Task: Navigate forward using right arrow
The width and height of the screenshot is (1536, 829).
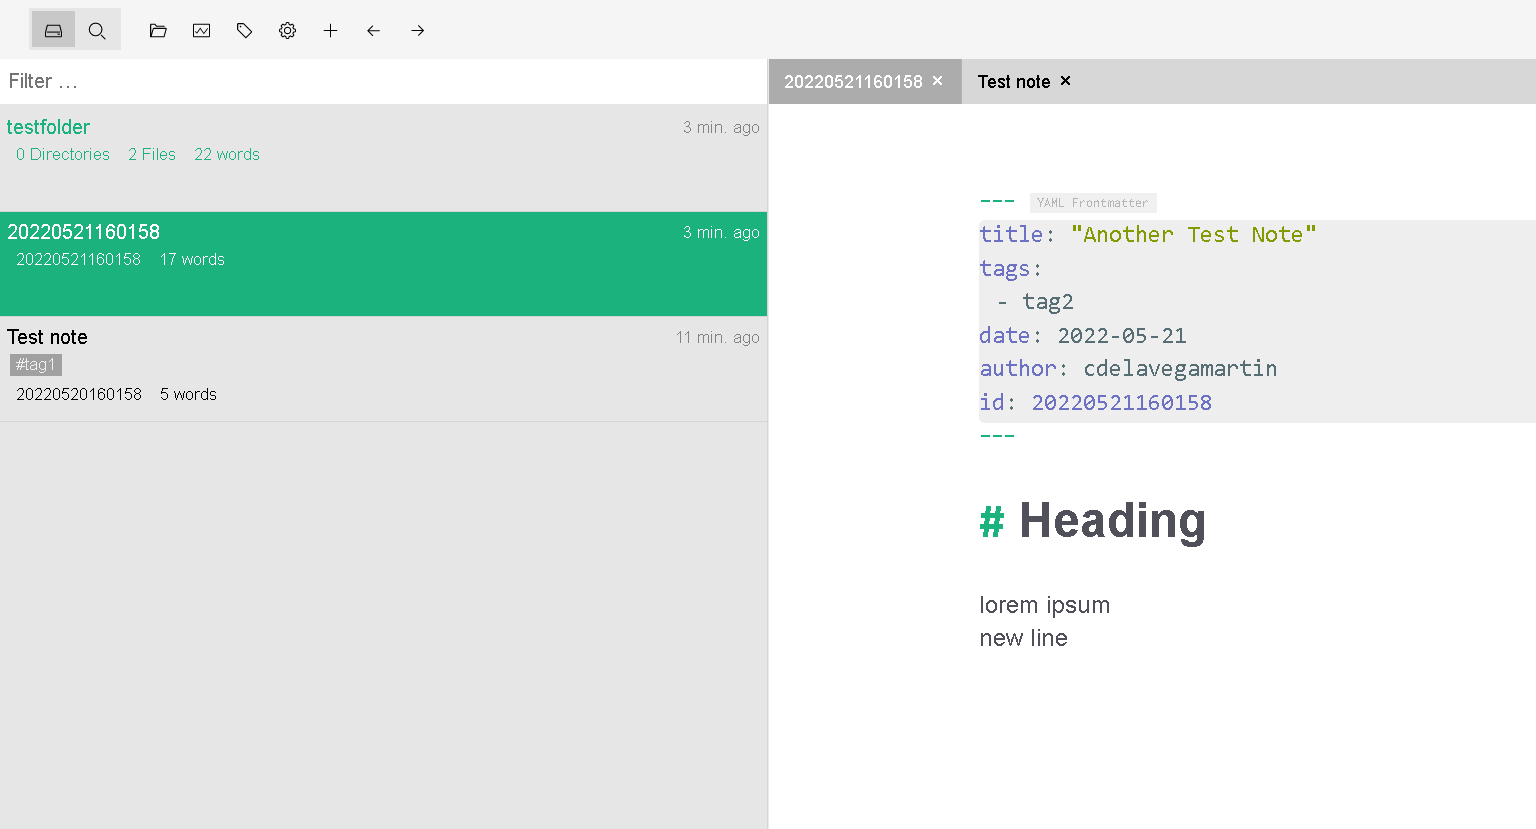Action: pos(417,30)
